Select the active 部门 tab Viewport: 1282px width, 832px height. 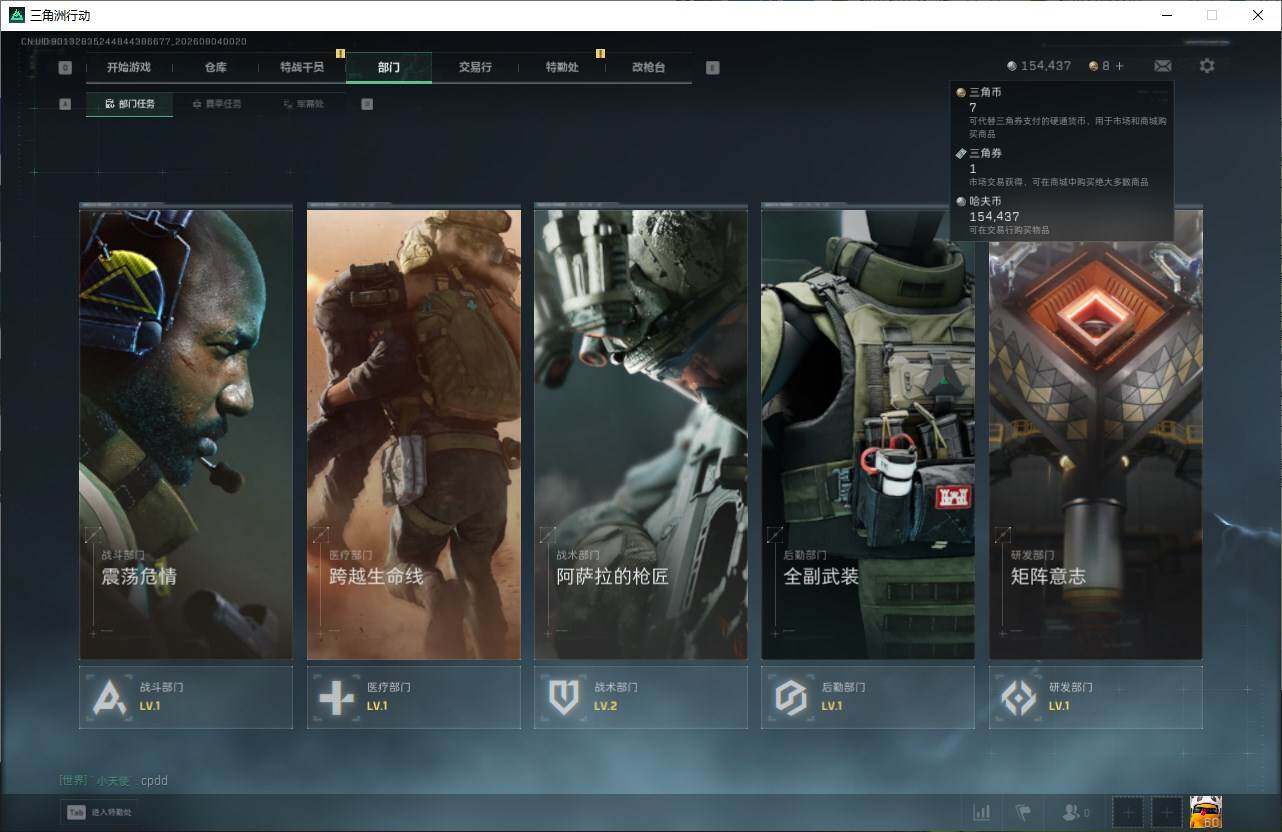[x=389, y=67]
